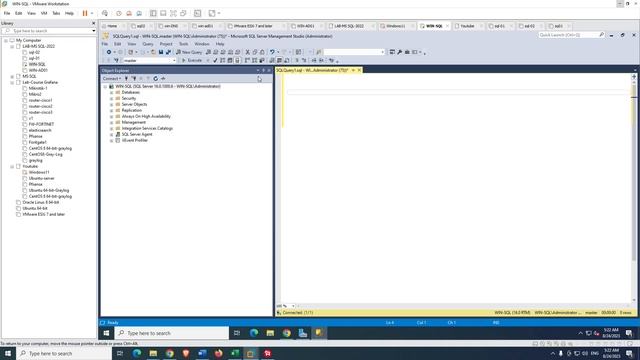The width and height of the screenshot is (640, 360).
Task: Switch to the Home tab in VMware
Action: pyautogui.click(x=112, y=26)
